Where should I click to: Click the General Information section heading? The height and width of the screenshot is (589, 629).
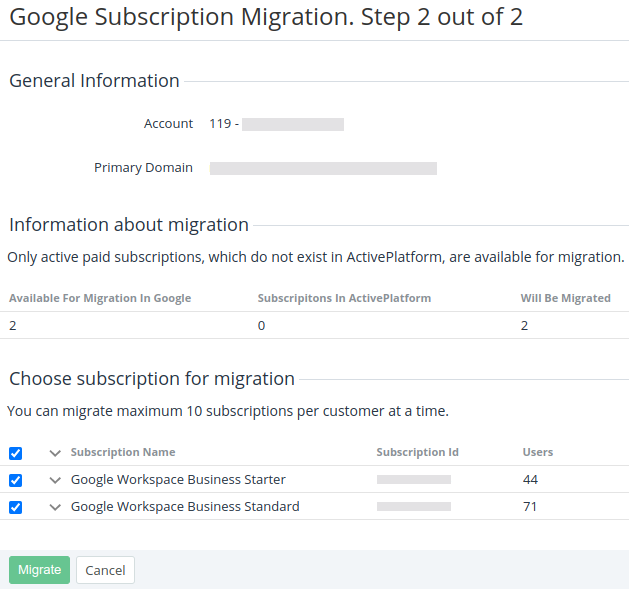coord(94,81)
